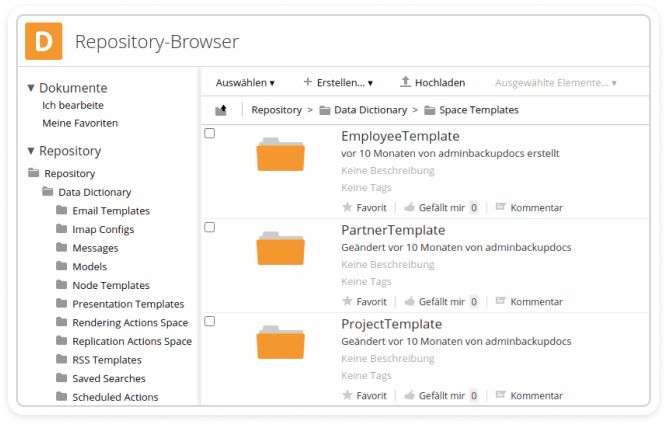
Task: Favorite the ProjectTemplate folder star
Action: [347, 395]
